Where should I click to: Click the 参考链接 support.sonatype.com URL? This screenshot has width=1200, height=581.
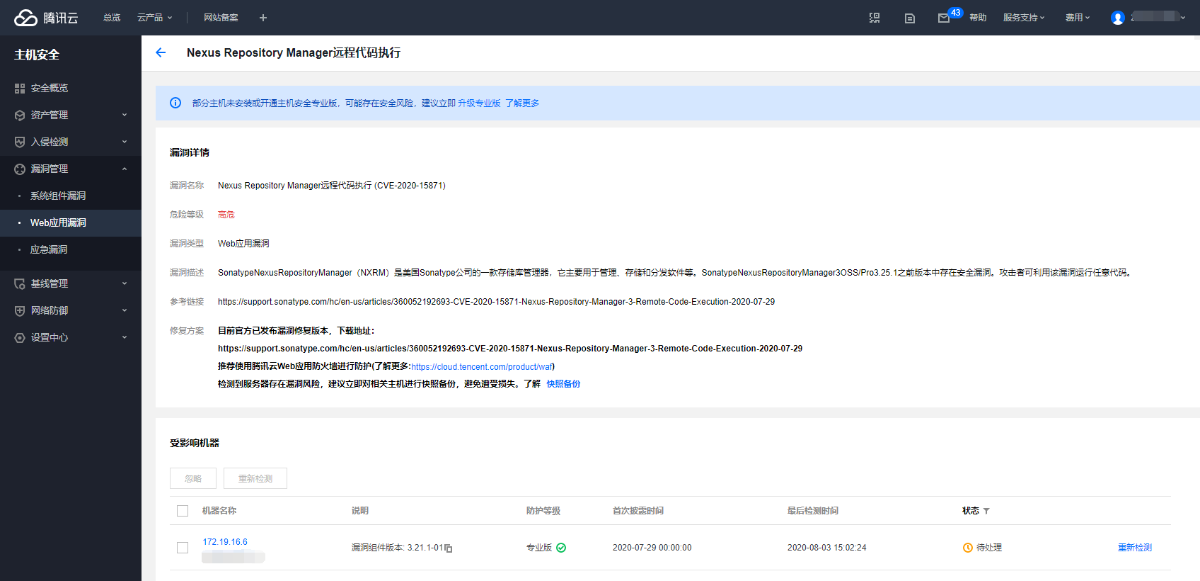[496, 301]
